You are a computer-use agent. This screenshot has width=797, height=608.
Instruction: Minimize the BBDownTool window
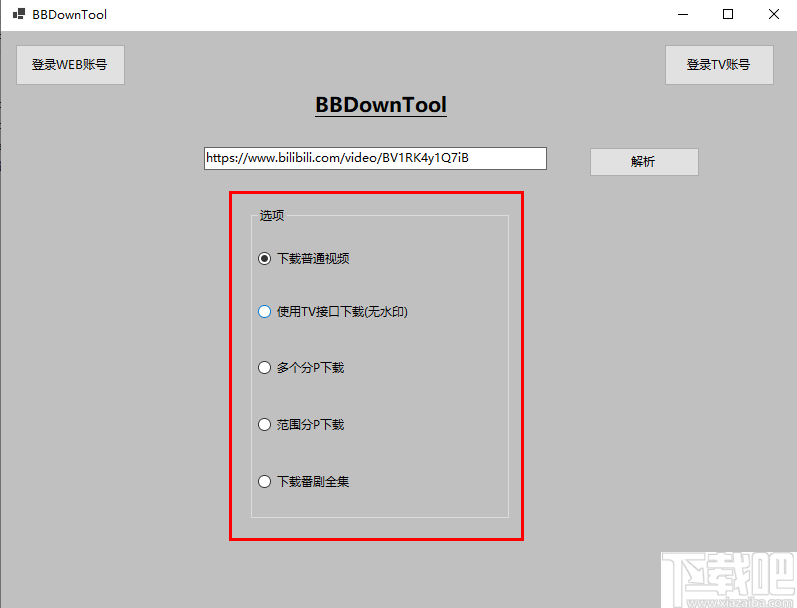click(x=683, y=14)
